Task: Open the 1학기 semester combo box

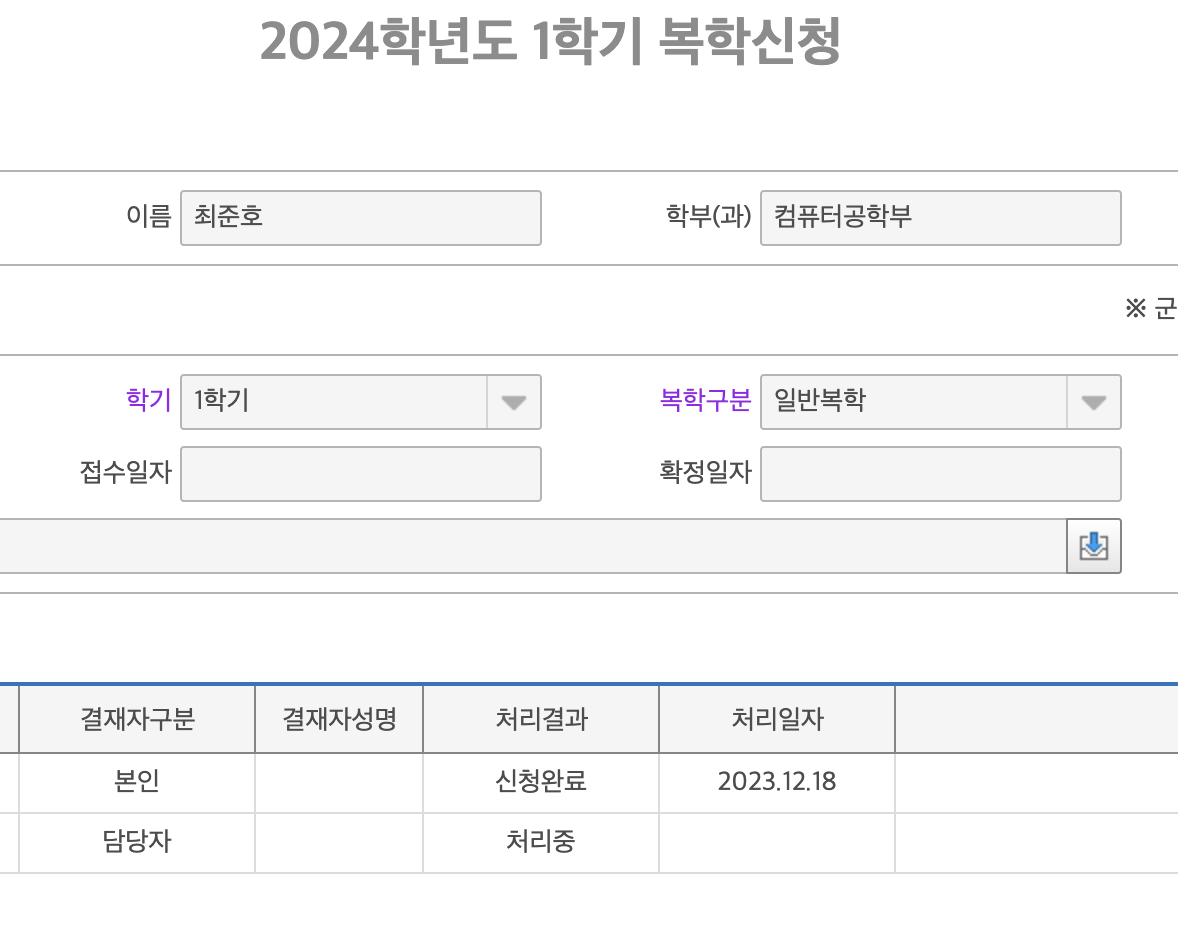Action: point(334,402)
